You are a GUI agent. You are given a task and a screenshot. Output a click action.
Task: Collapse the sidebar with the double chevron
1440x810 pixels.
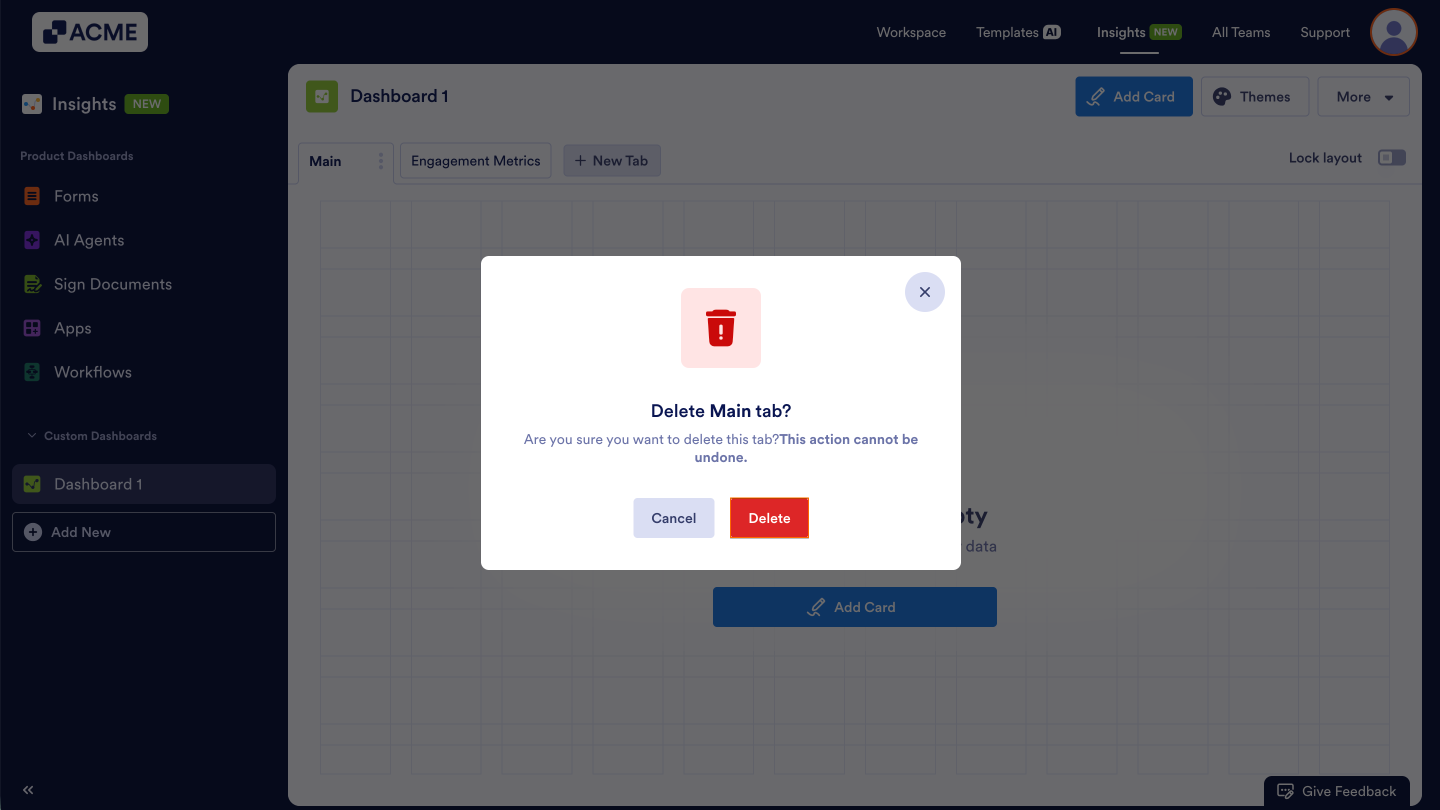[x=28, y=789]
